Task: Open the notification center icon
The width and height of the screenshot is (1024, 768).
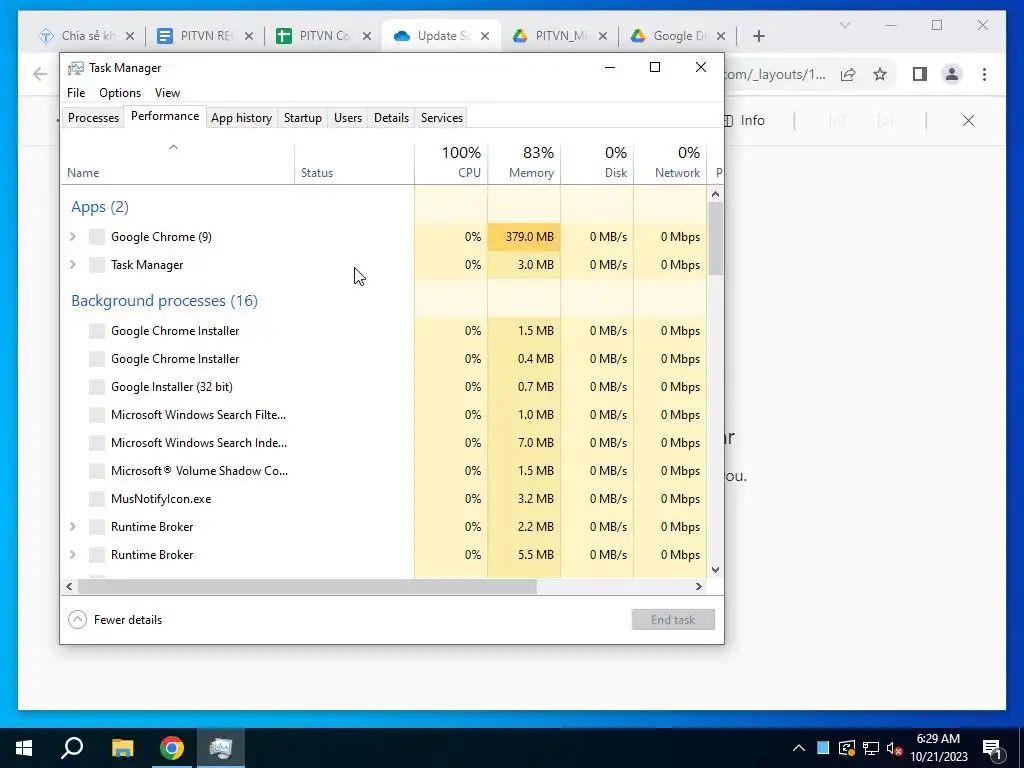Action: click(x=992, y=749)
